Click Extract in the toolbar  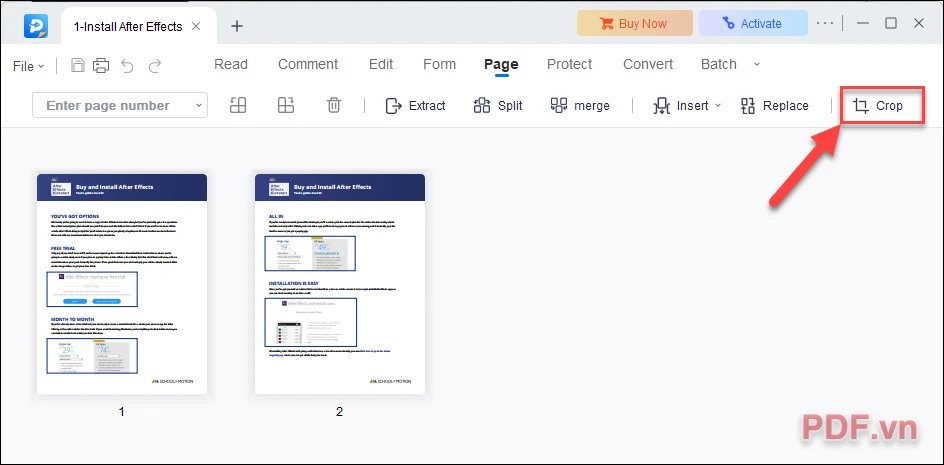(x=415, y=106)
